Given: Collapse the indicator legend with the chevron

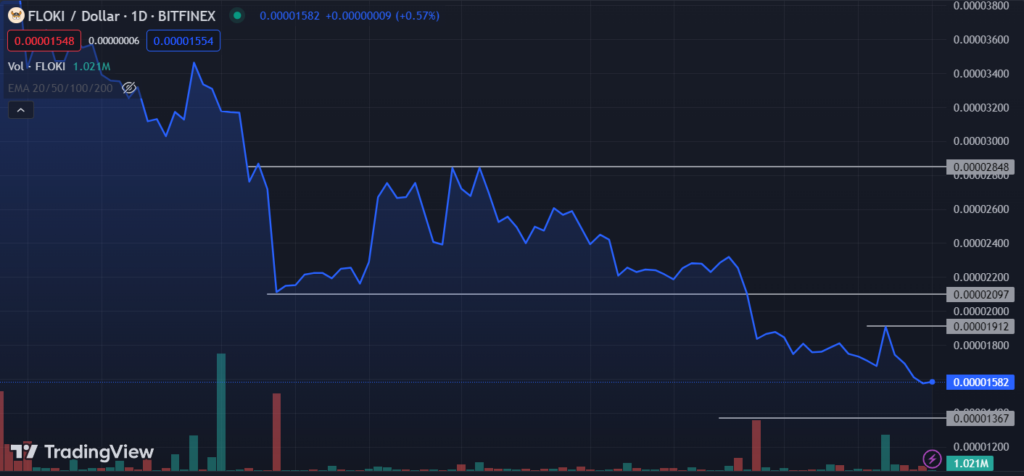Looking at the screenshot, I should 20,110.
